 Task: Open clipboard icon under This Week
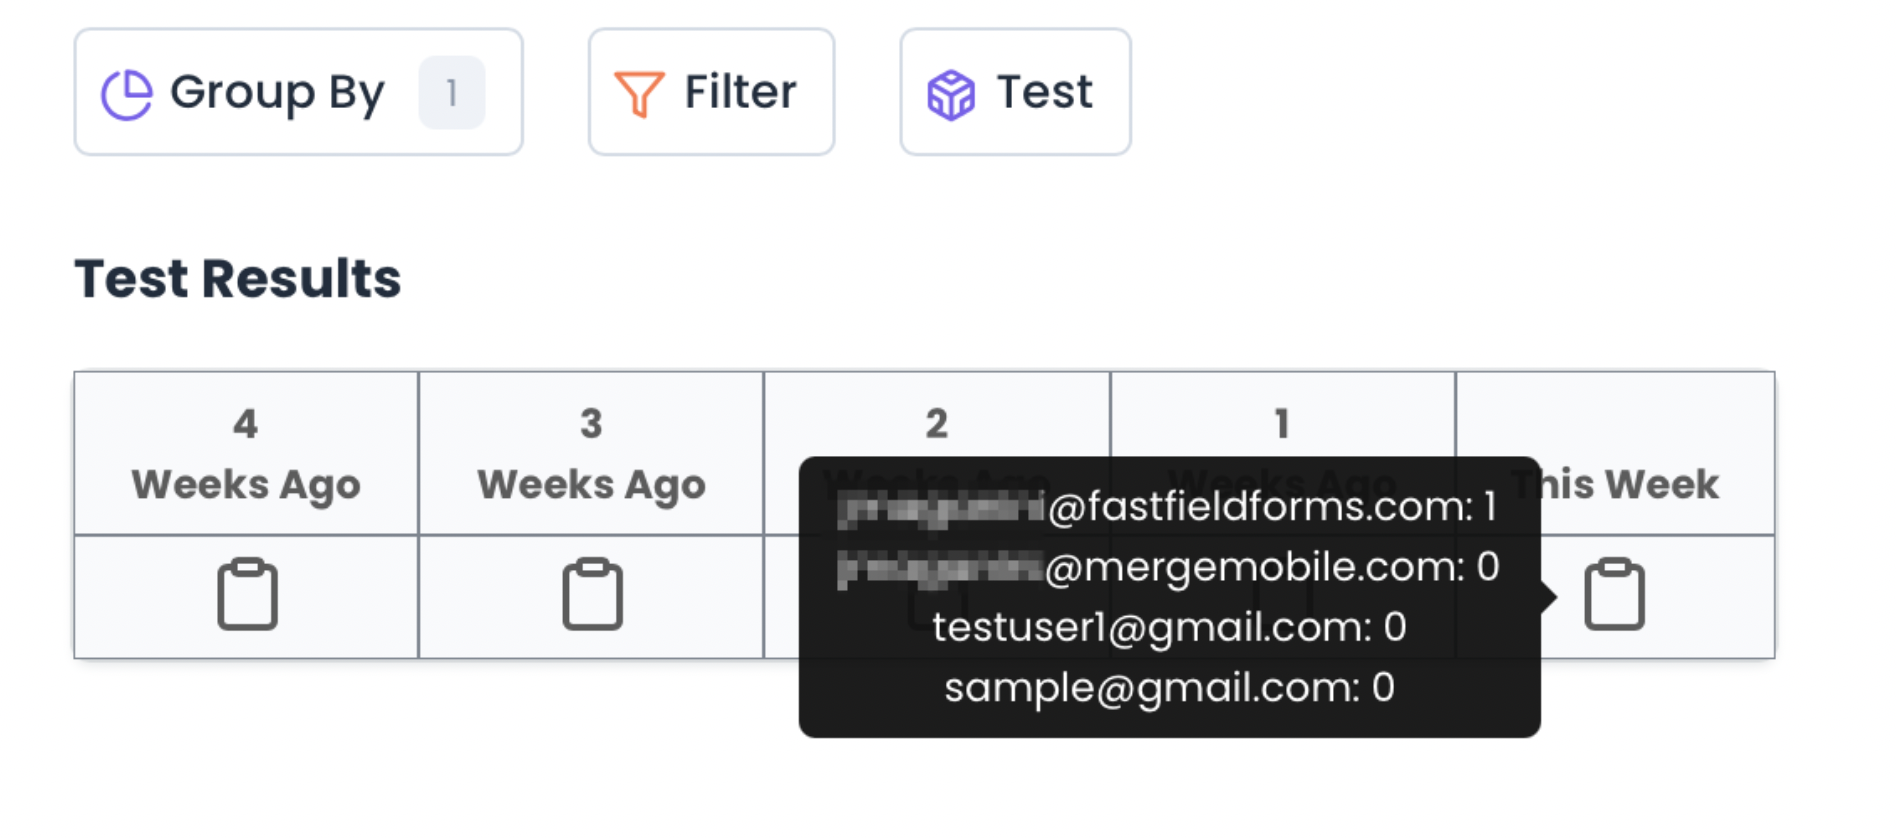(1614, 595)
